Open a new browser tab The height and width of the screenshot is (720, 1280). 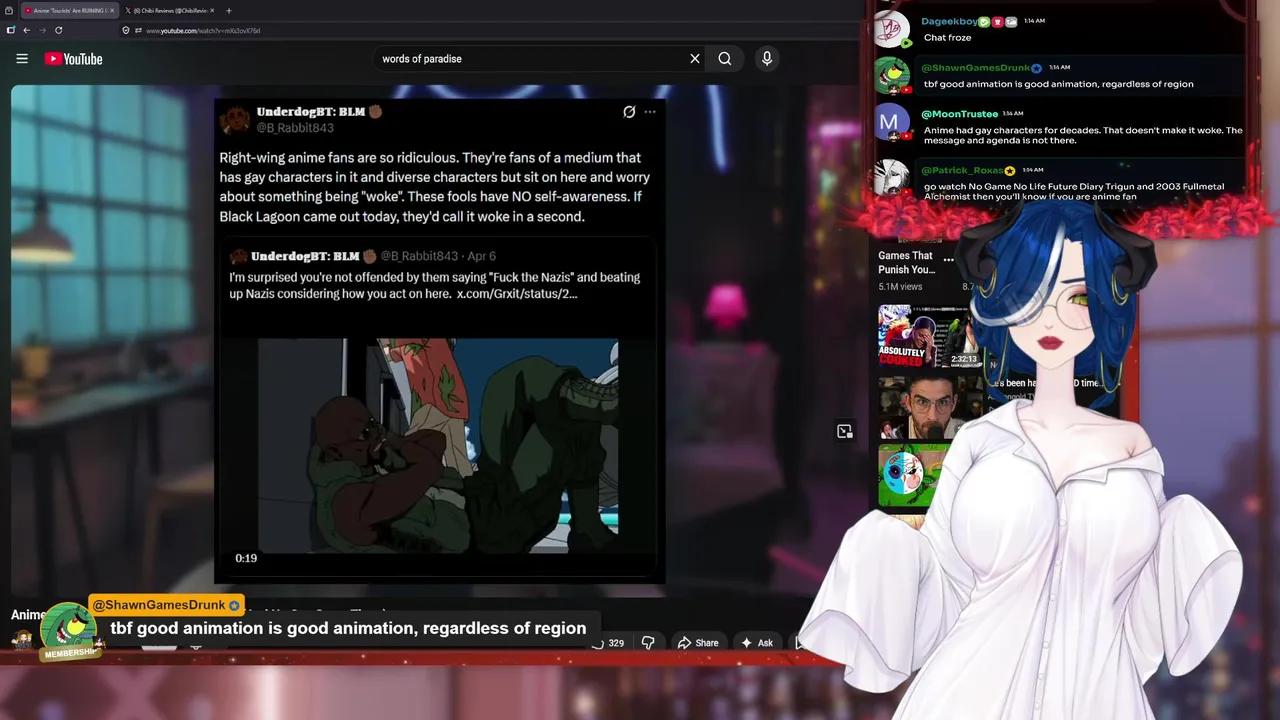click(x=228, y=10)
